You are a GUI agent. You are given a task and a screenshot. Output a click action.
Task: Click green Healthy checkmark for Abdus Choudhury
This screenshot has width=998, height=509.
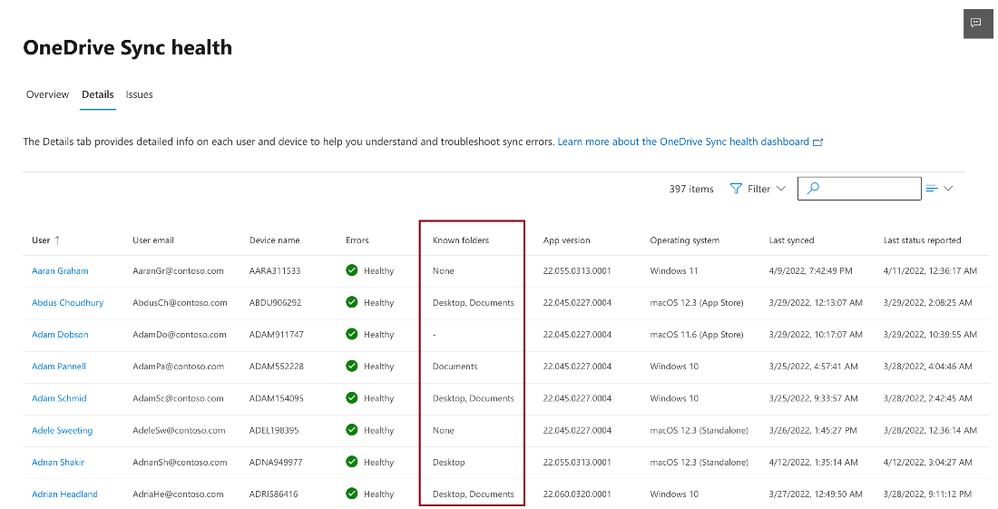tap(351, 302)
